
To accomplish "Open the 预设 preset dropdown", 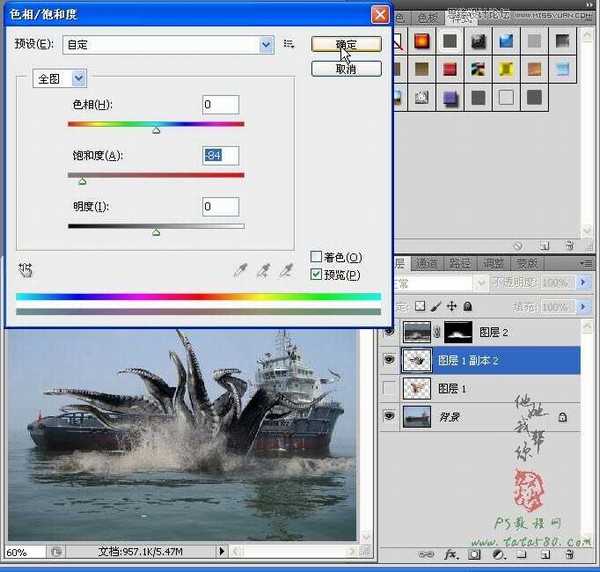I will (266, 44).
